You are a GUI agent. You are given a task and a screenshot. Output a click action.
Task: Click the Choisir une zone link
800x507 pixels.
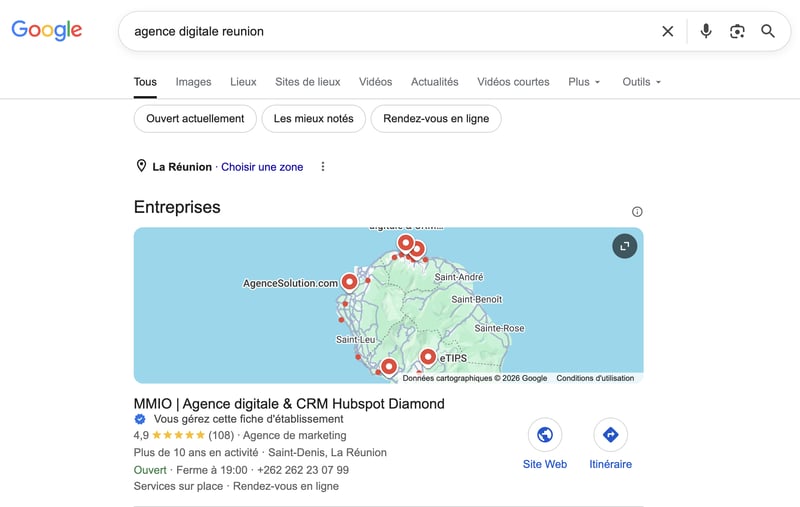[262, 167]
